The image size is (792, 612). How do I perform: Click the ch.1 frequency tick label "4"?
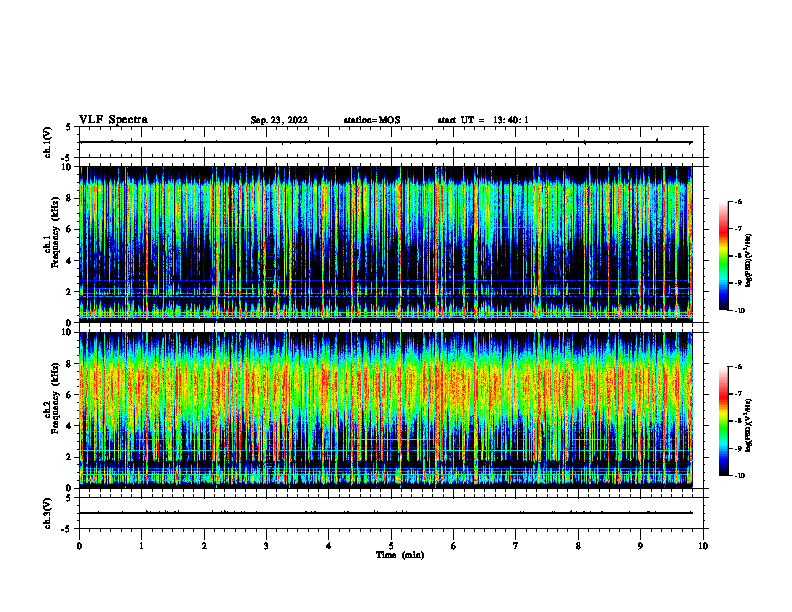click(x=69, y=261)
